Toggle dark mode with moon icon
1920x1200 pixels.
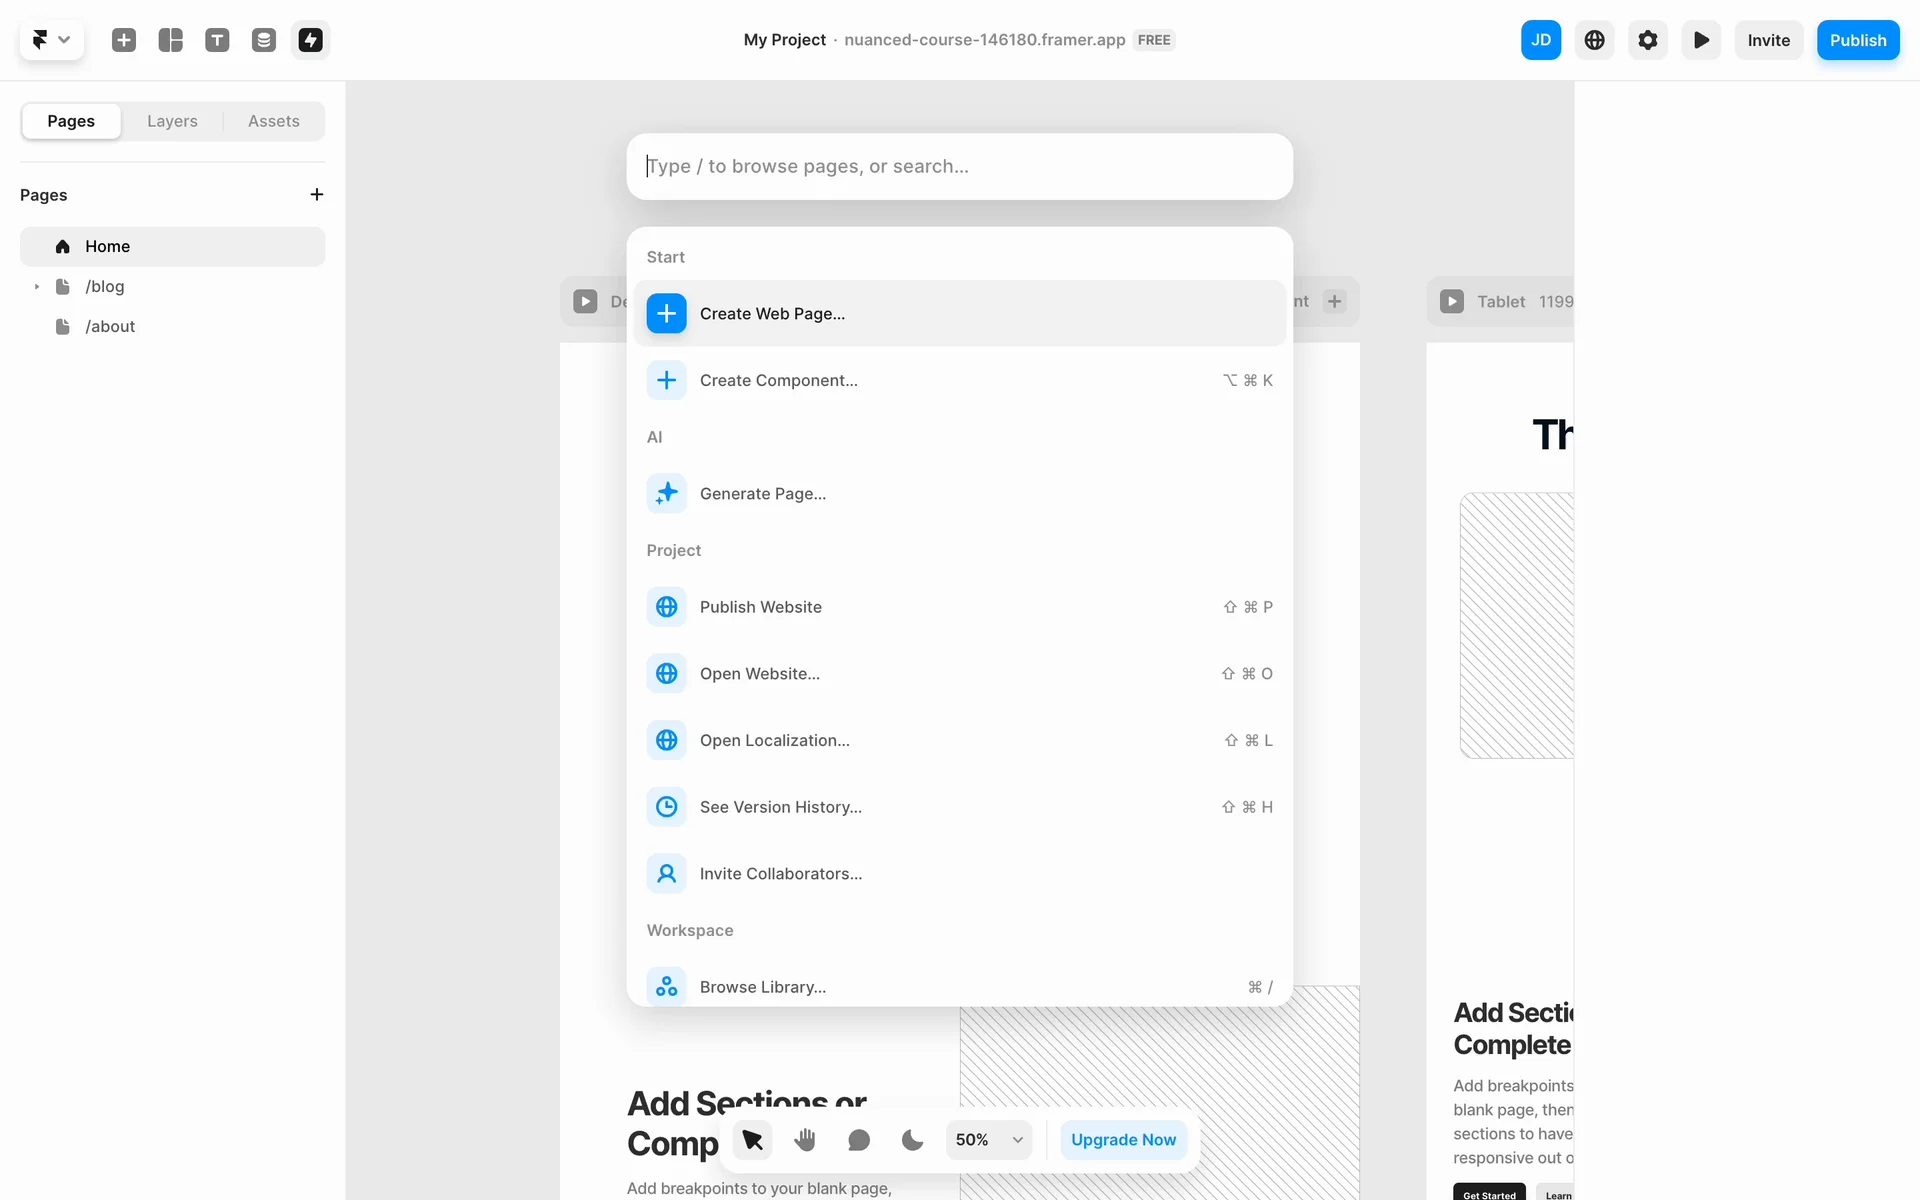click(x=912, y=1140)
